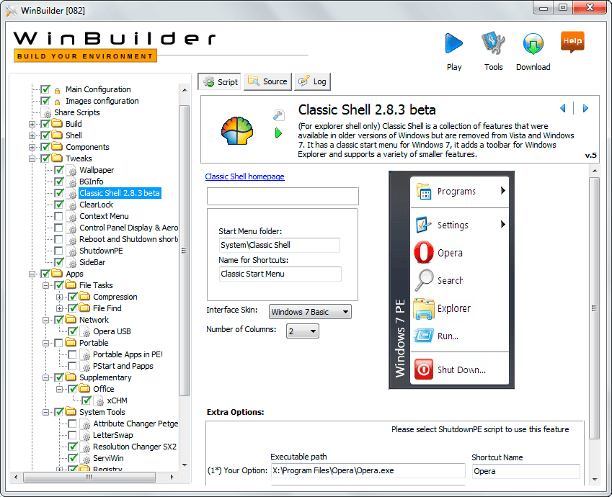Switch to the Script tab

click(x=220, y=82)
